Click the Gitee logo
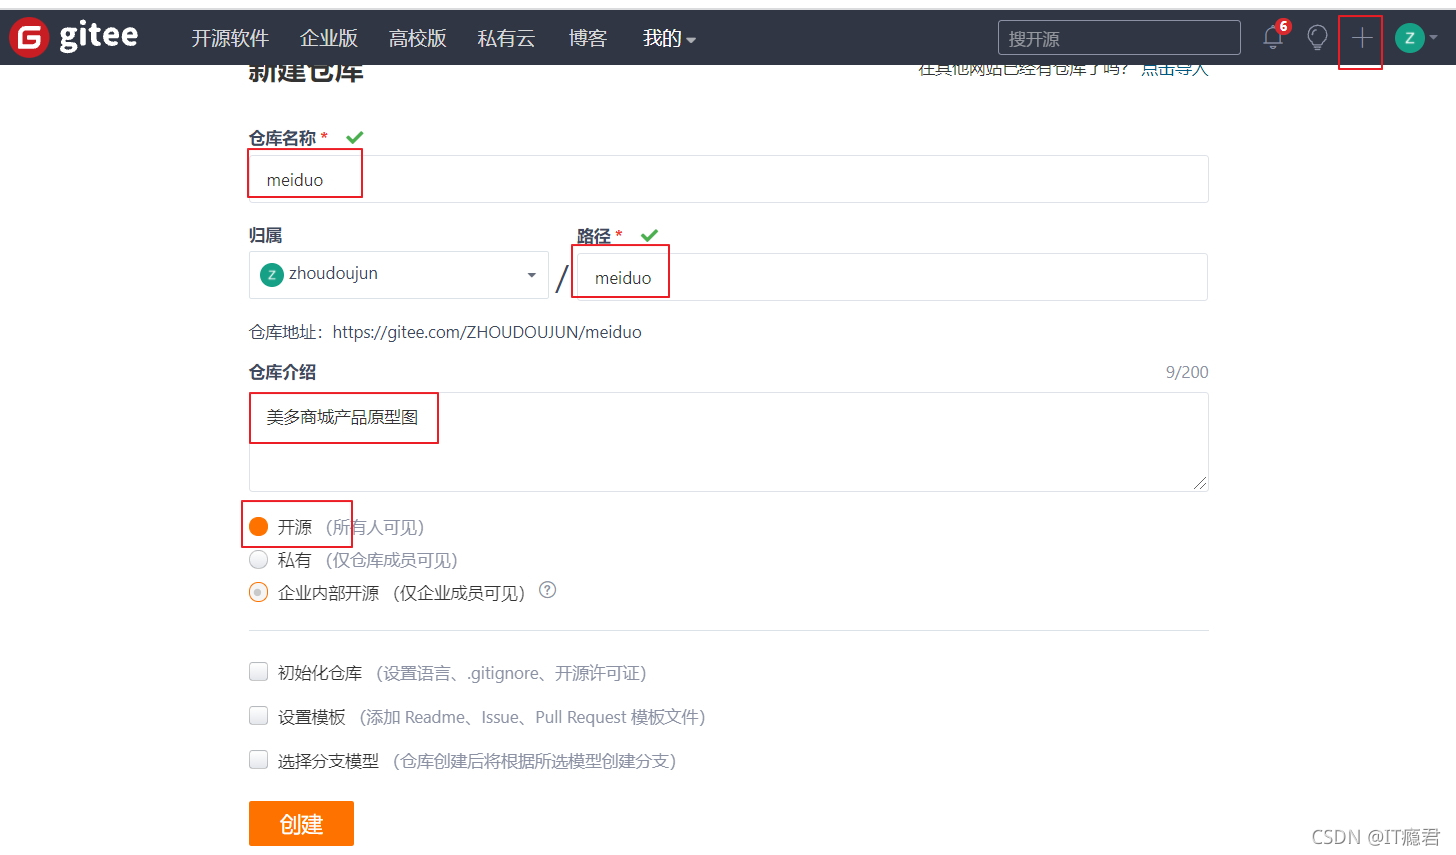 click(x=74, y=37)
